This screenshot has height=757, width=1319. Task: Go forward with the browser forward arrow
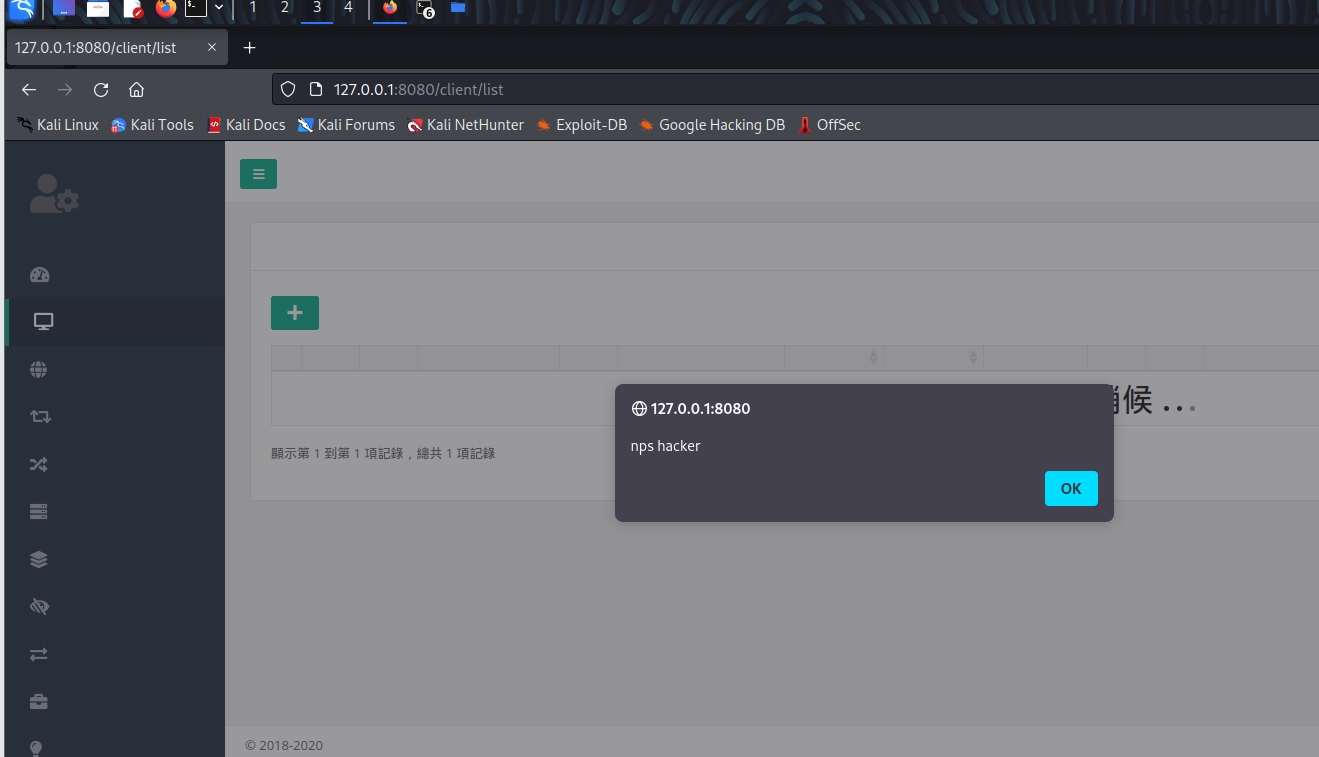click(65, 89)
